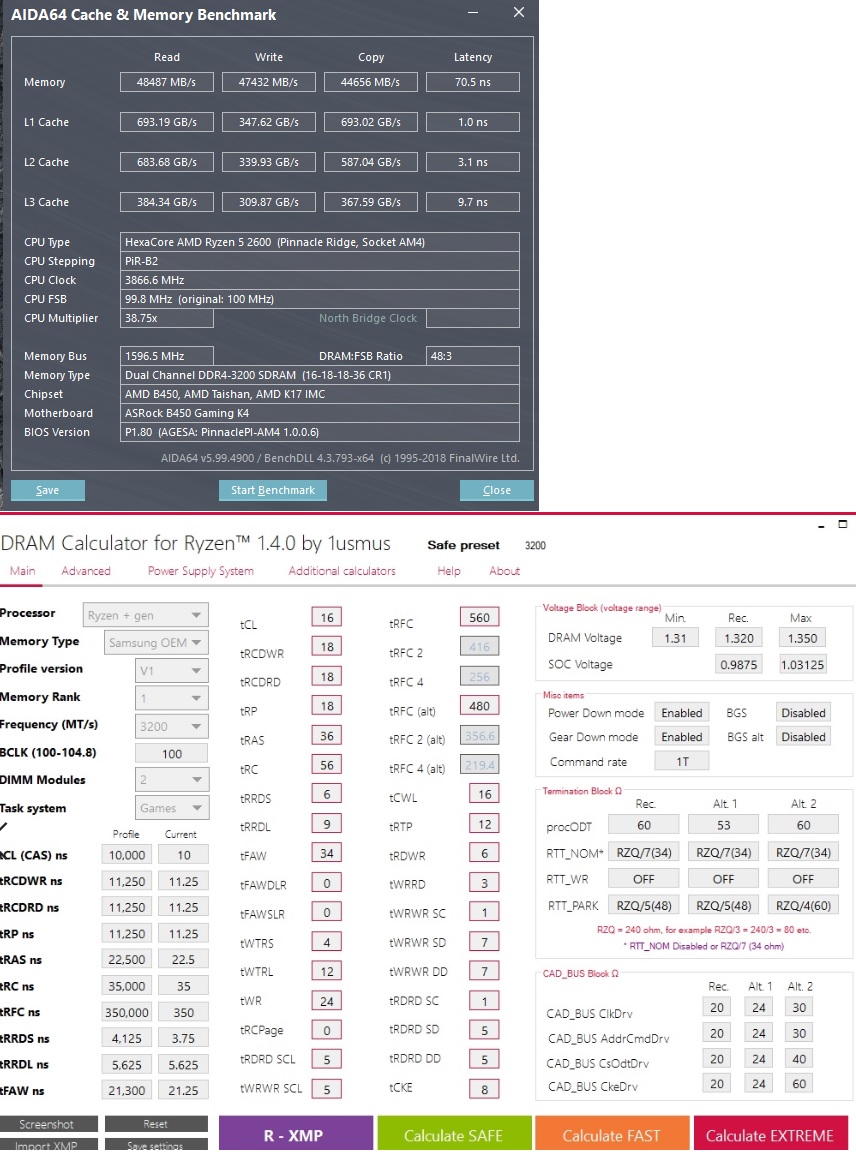
Task: Click the tRC value 56 field
Action: pyautogui.click(x=327, y=765)
